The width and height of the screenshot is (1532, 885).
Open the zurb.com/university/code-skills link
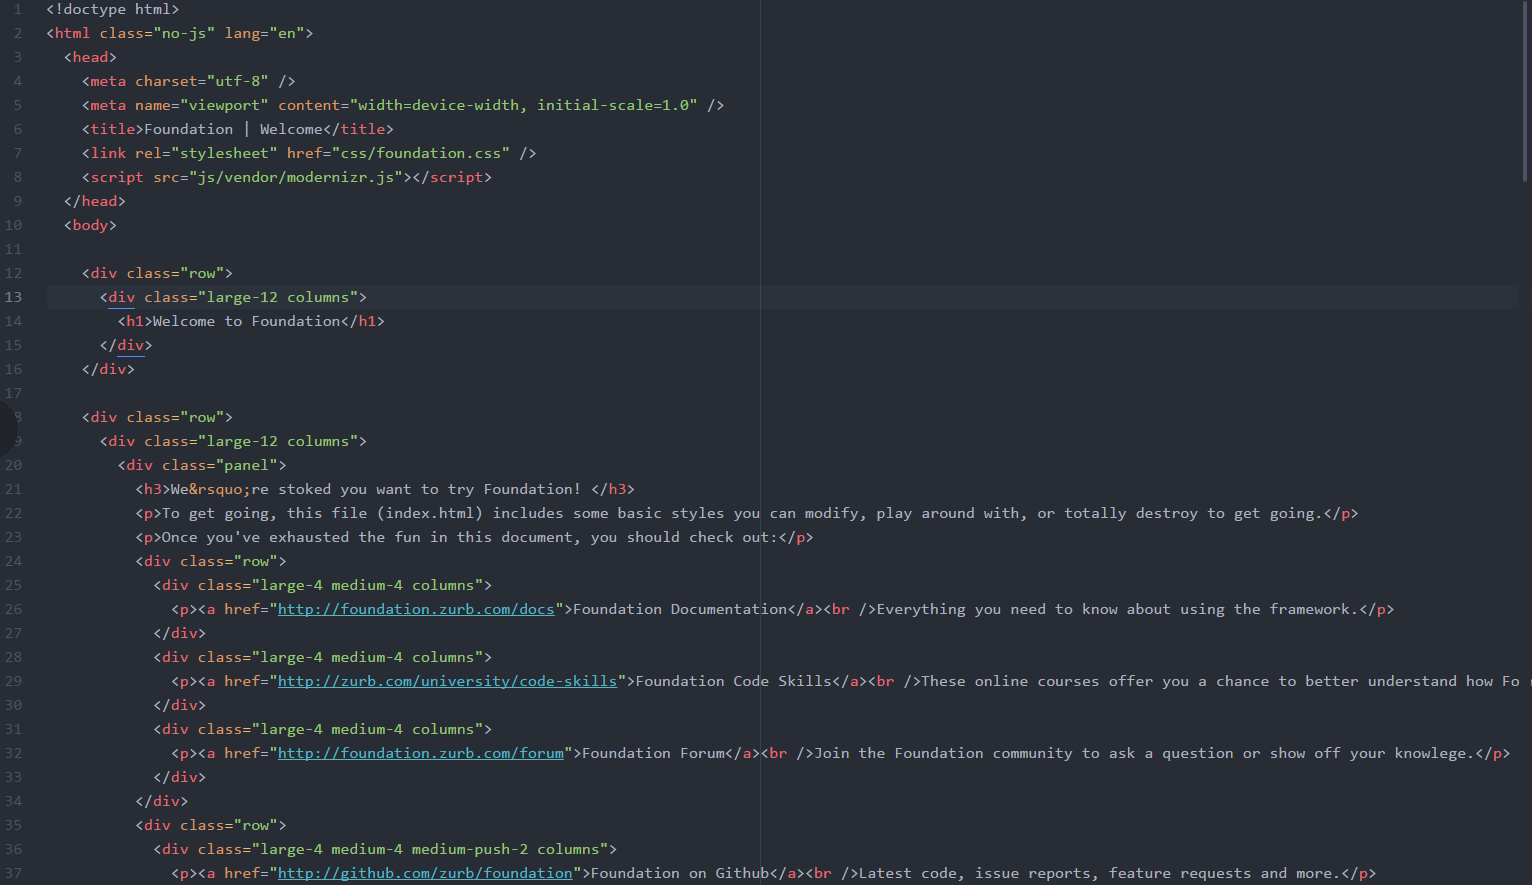[x=447, y=680]
